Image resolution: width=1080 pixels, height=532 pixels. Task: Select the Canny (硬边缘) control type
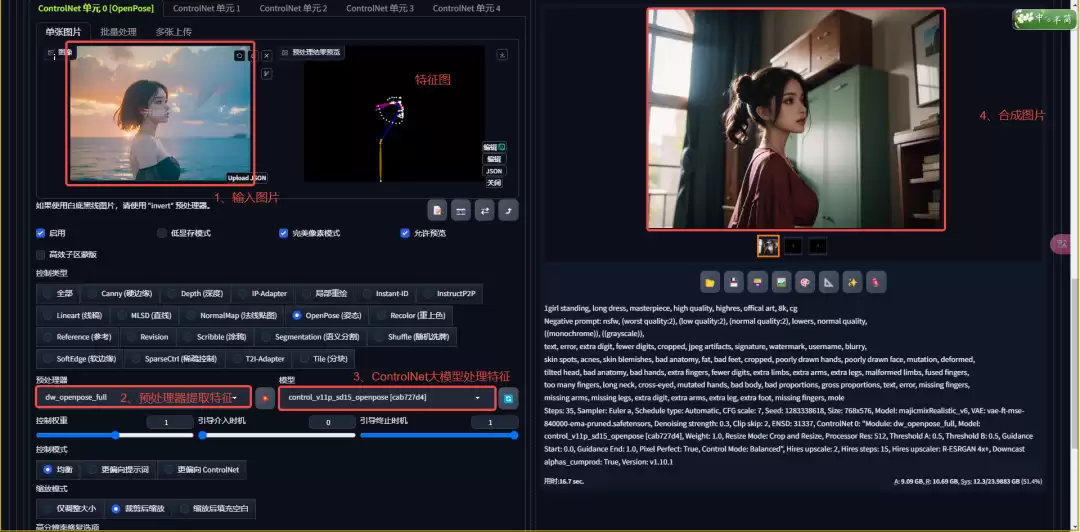click(x=91, y=293)
